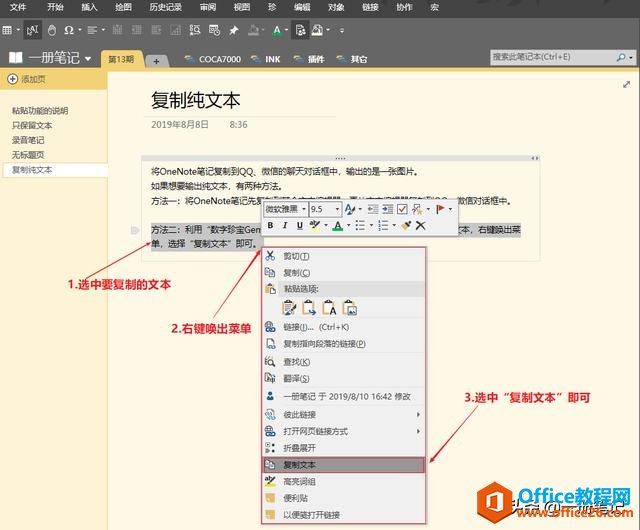The image size is (640, 530).
Task: Open page 录音笔记 in the page list
Action: (28, 140)
